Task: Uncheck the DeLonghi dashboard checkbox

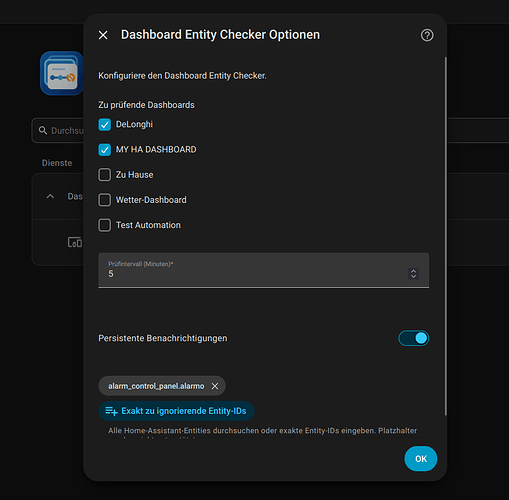Action: pyautogui.click(x=105, y=125)
